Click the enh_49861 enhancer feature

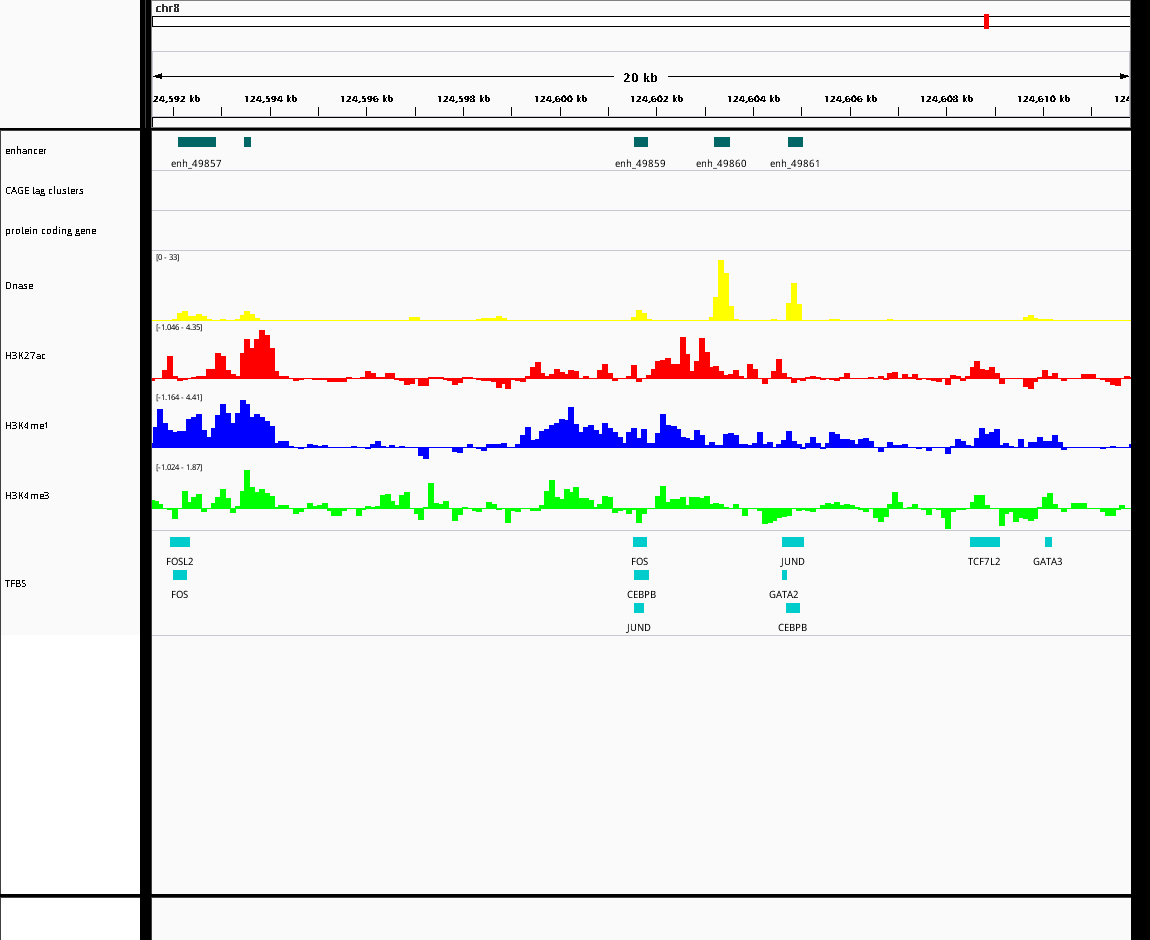click(x=795, y=142)
